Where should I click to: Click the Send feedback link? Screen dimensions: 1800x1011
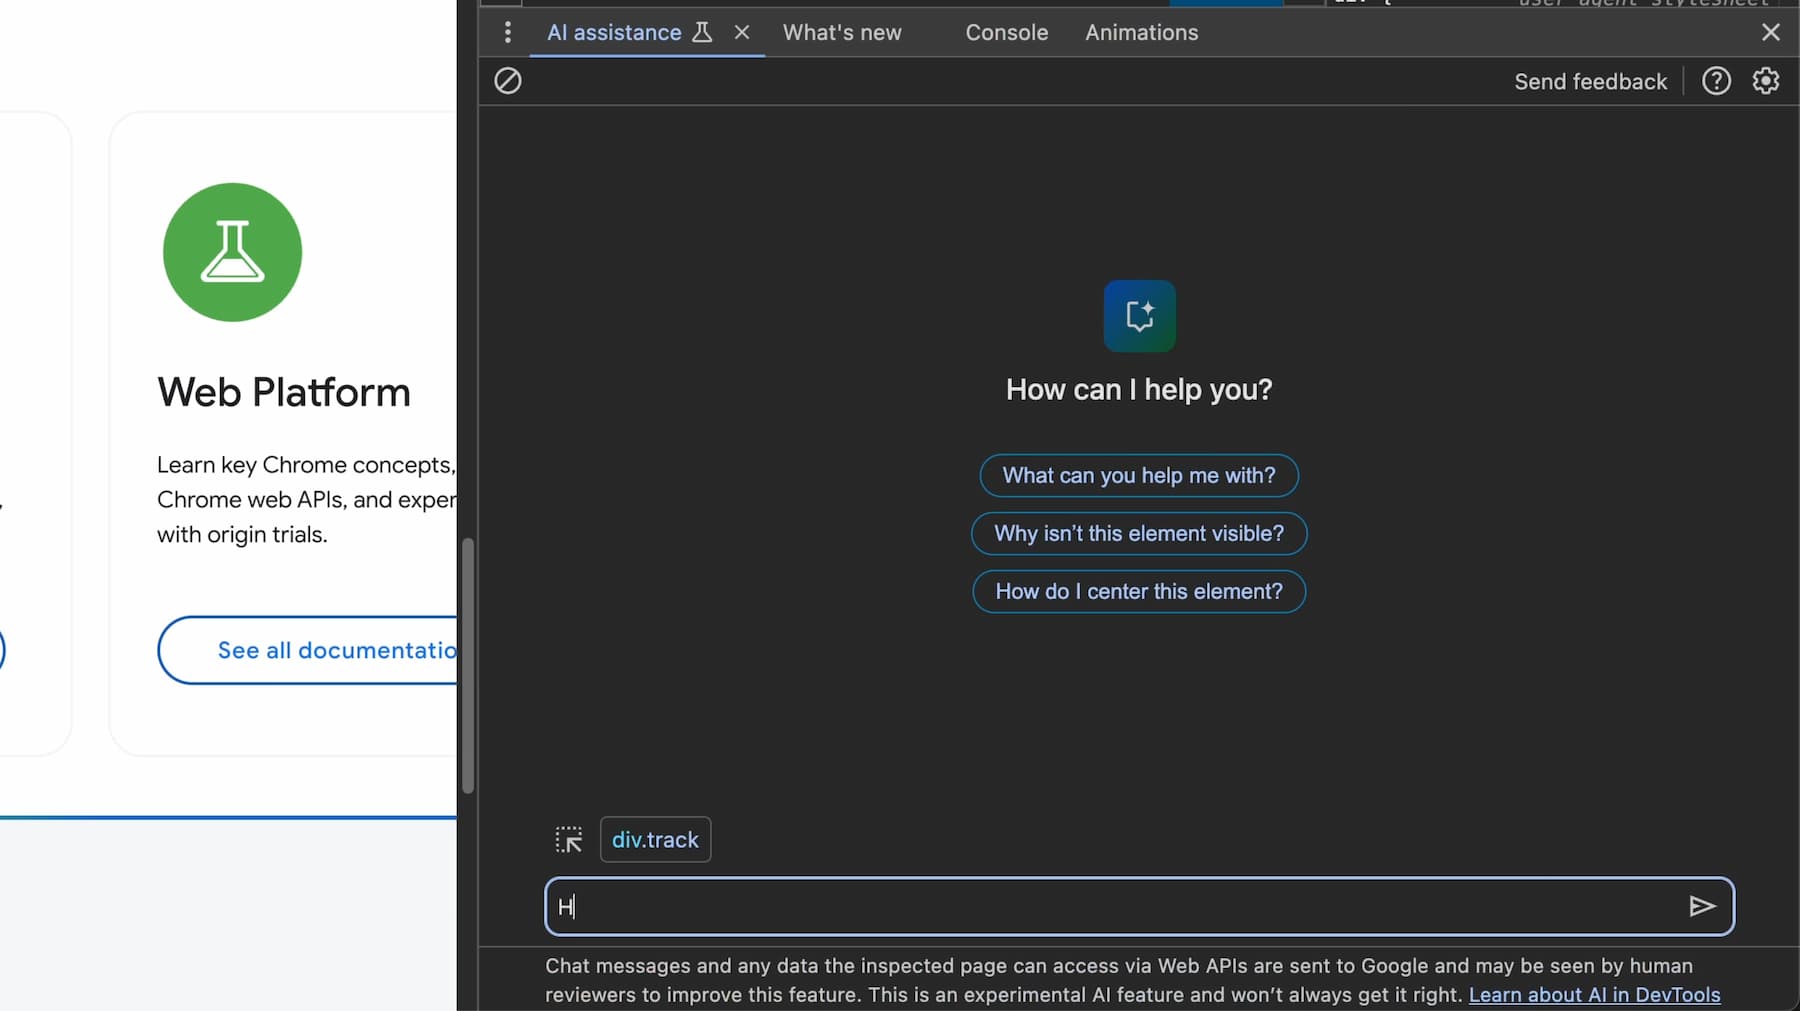tap(1590, 82)
